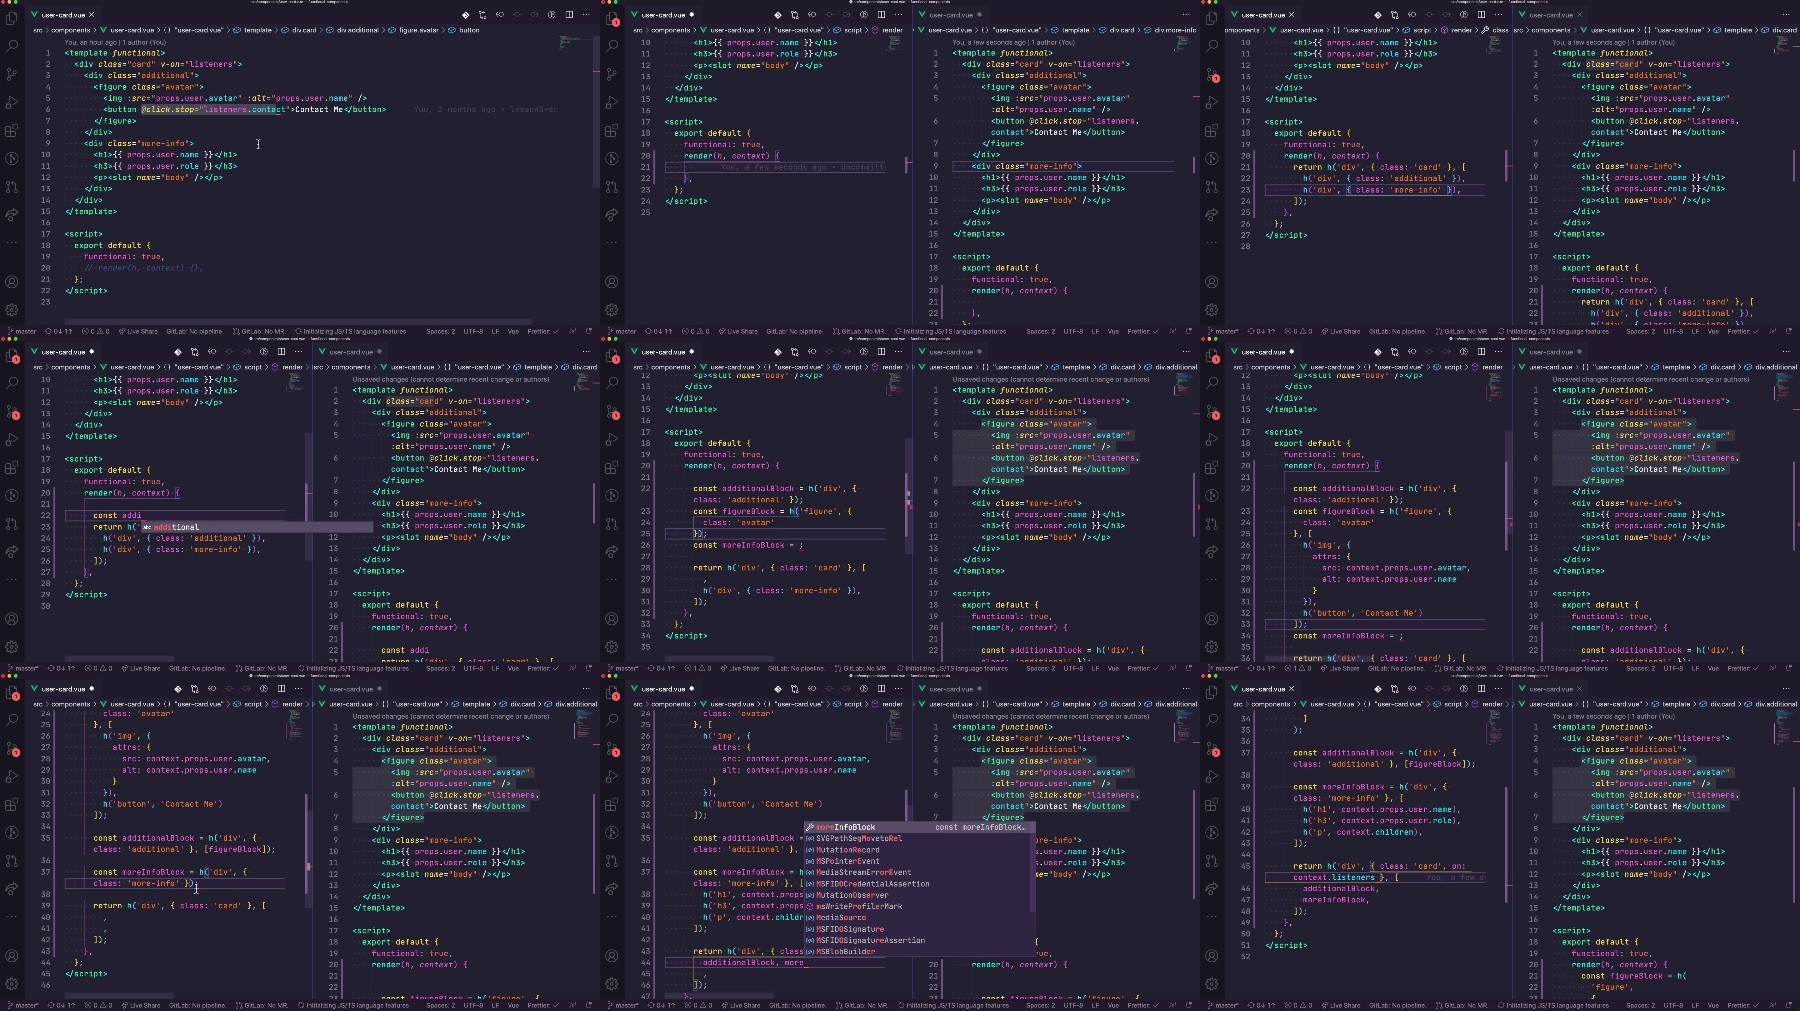The width and height of the screenshot is (1800, 1011).
Task: Select MutationRecord suggestion
Action: [x=918, y=850]
